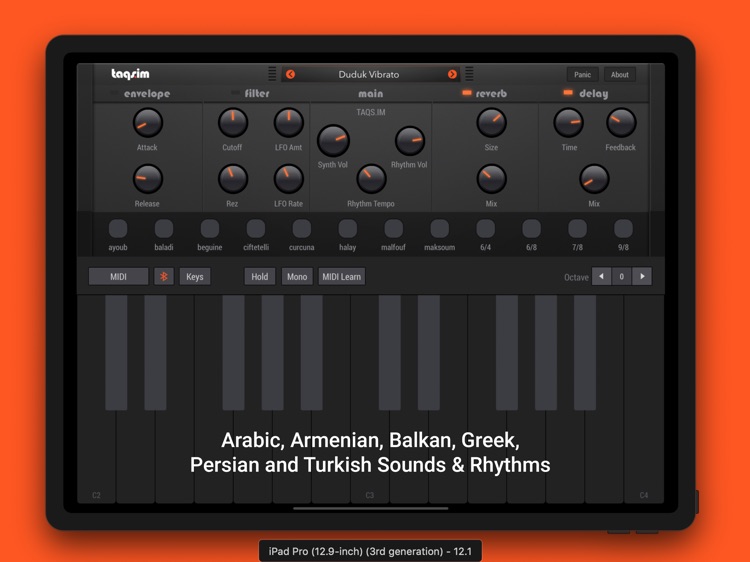Click the delay Mix knob
750x562 pixels.
[594, 179]
